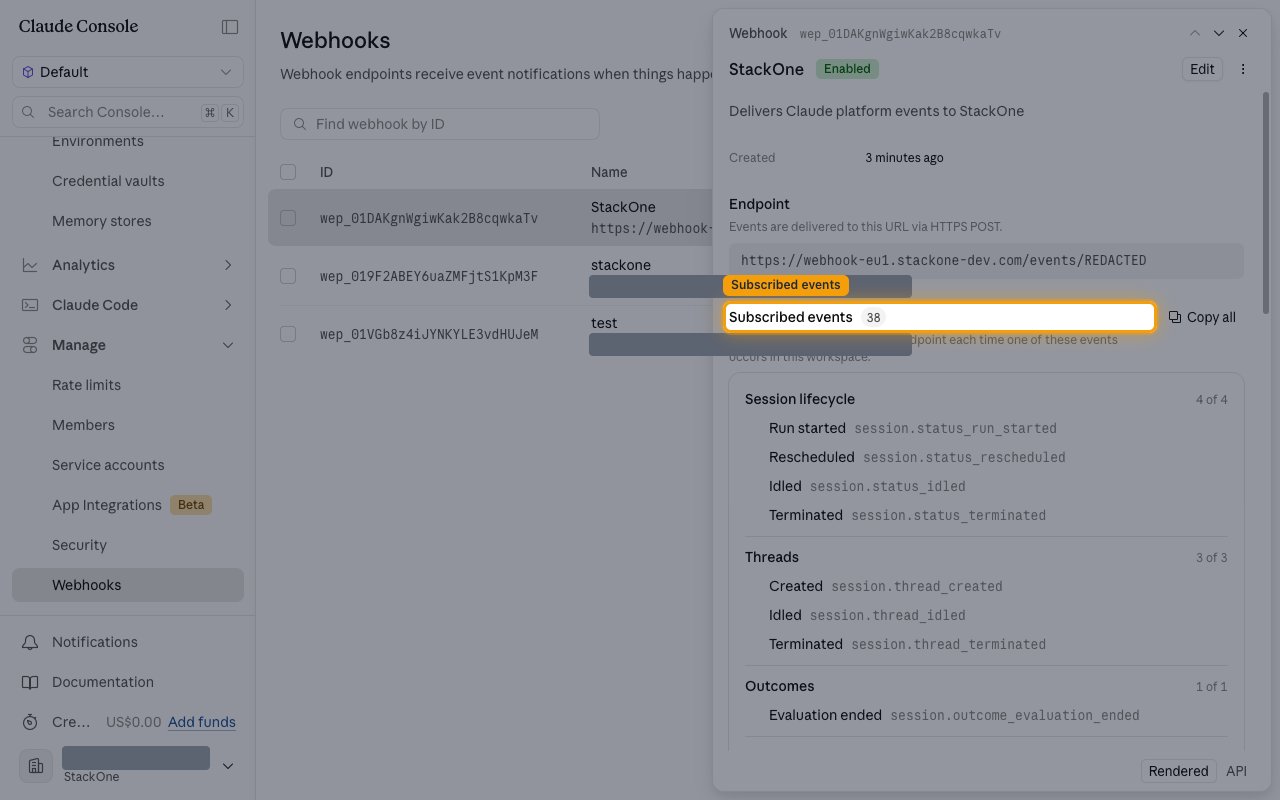Expand the organization switcher chevron
This screenshot has height=800, width=1280.
[x=228, y=766]
